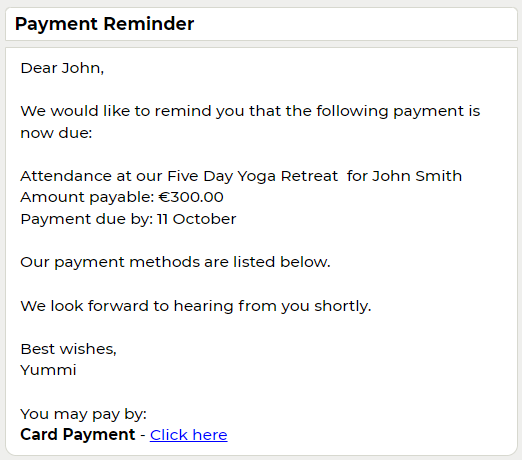Select the bold "Card Payment" label
The height and width of the screenshot is (460, 522).
pos(78,435)
